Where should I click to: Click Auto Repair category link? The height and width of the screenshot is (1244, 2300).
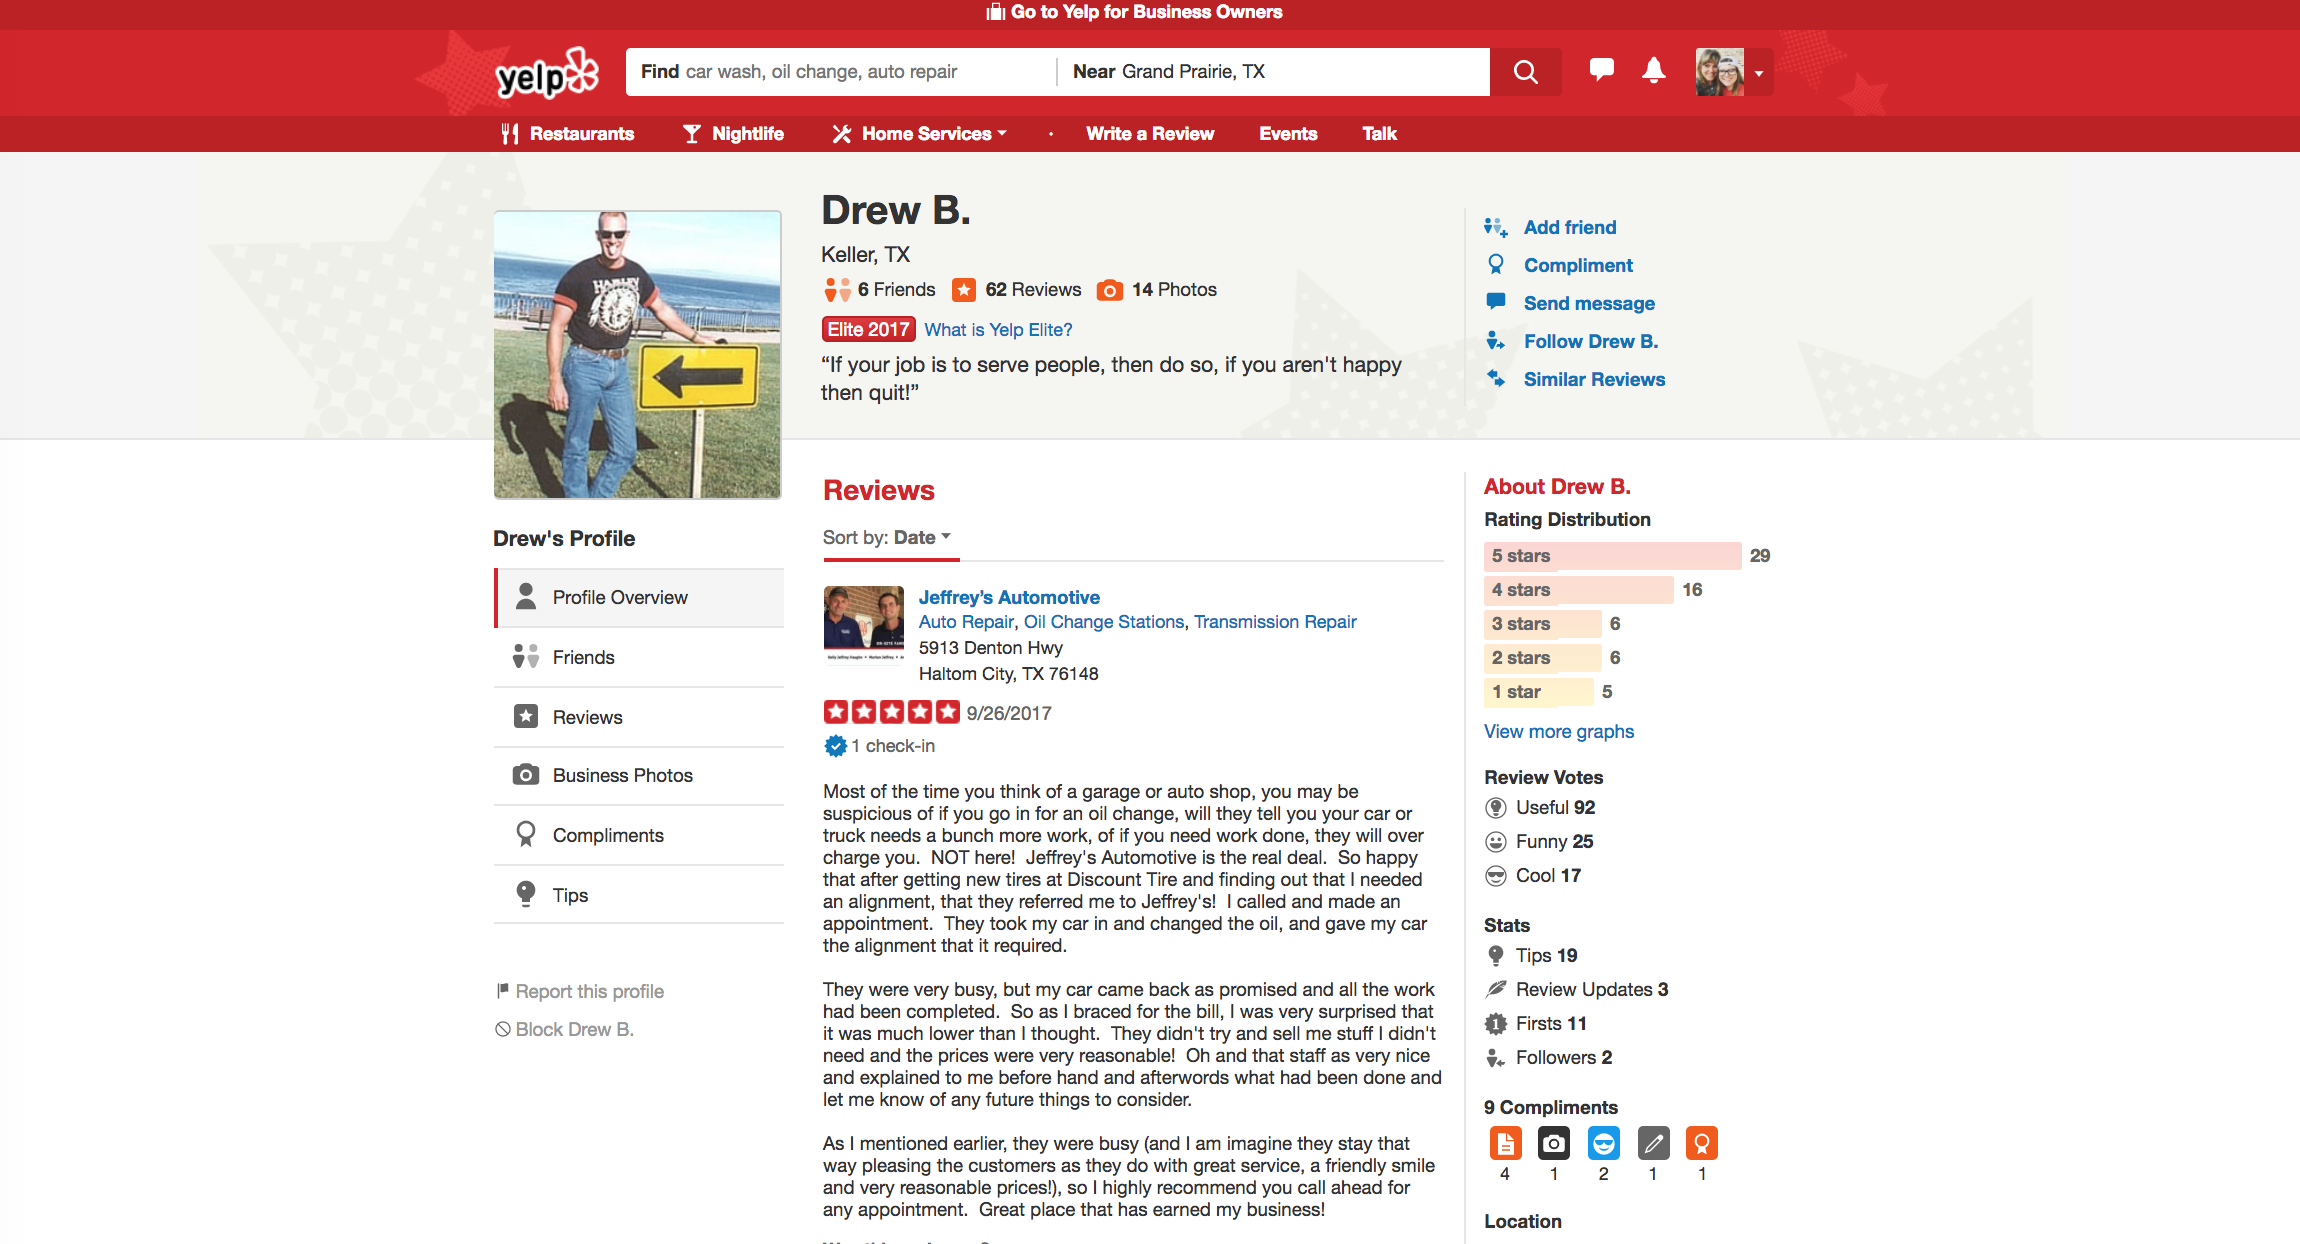(966, 621)
